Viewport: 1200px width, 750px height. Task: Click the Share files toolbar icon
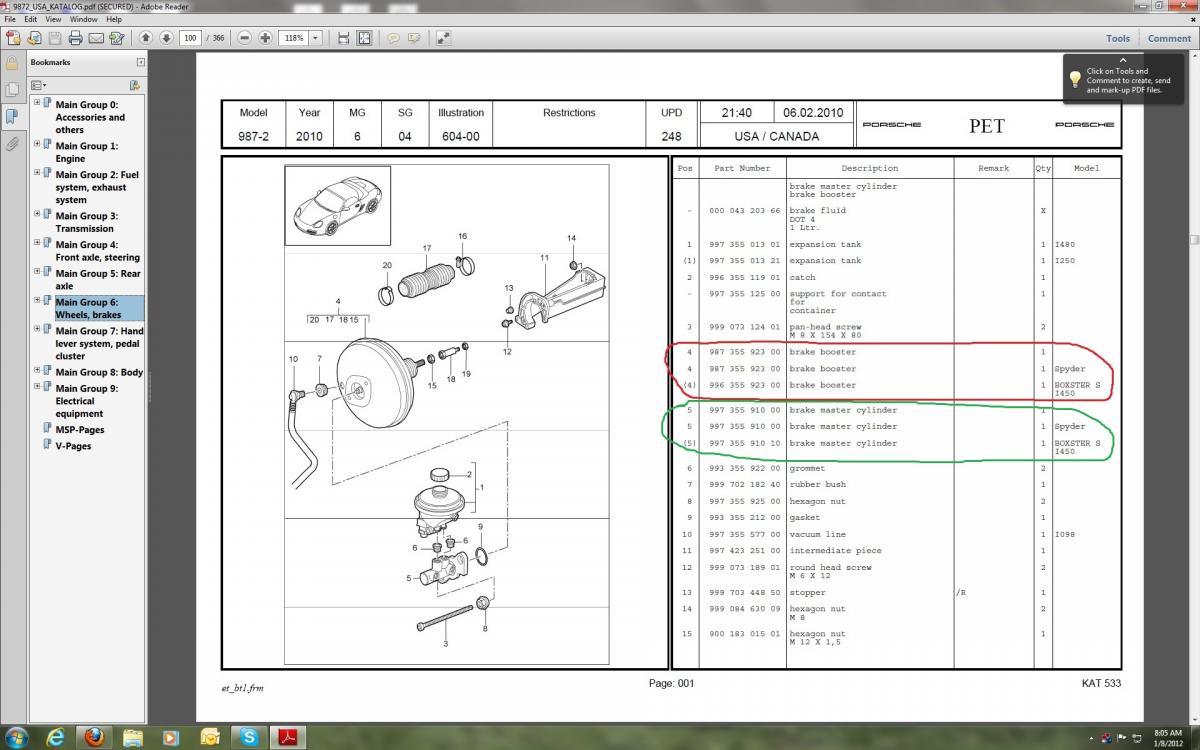tap(34, 38)
